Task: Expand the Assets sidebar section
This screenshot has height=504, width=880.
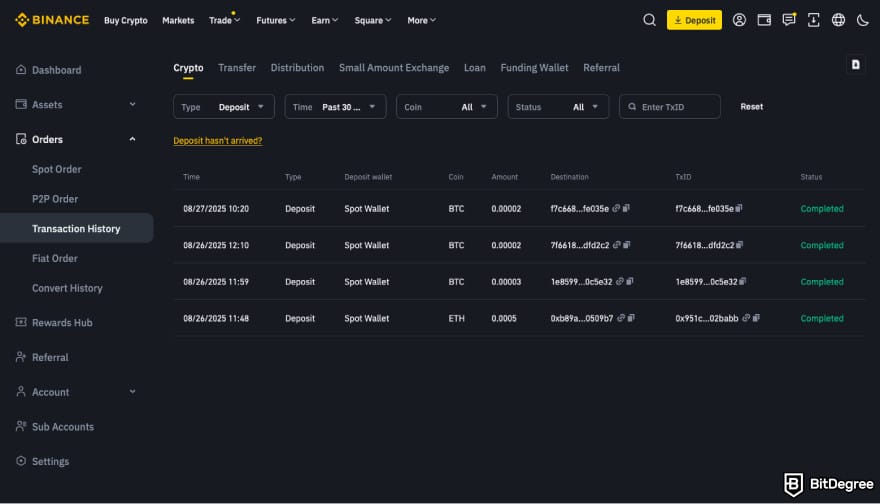Action: (132, 104)
